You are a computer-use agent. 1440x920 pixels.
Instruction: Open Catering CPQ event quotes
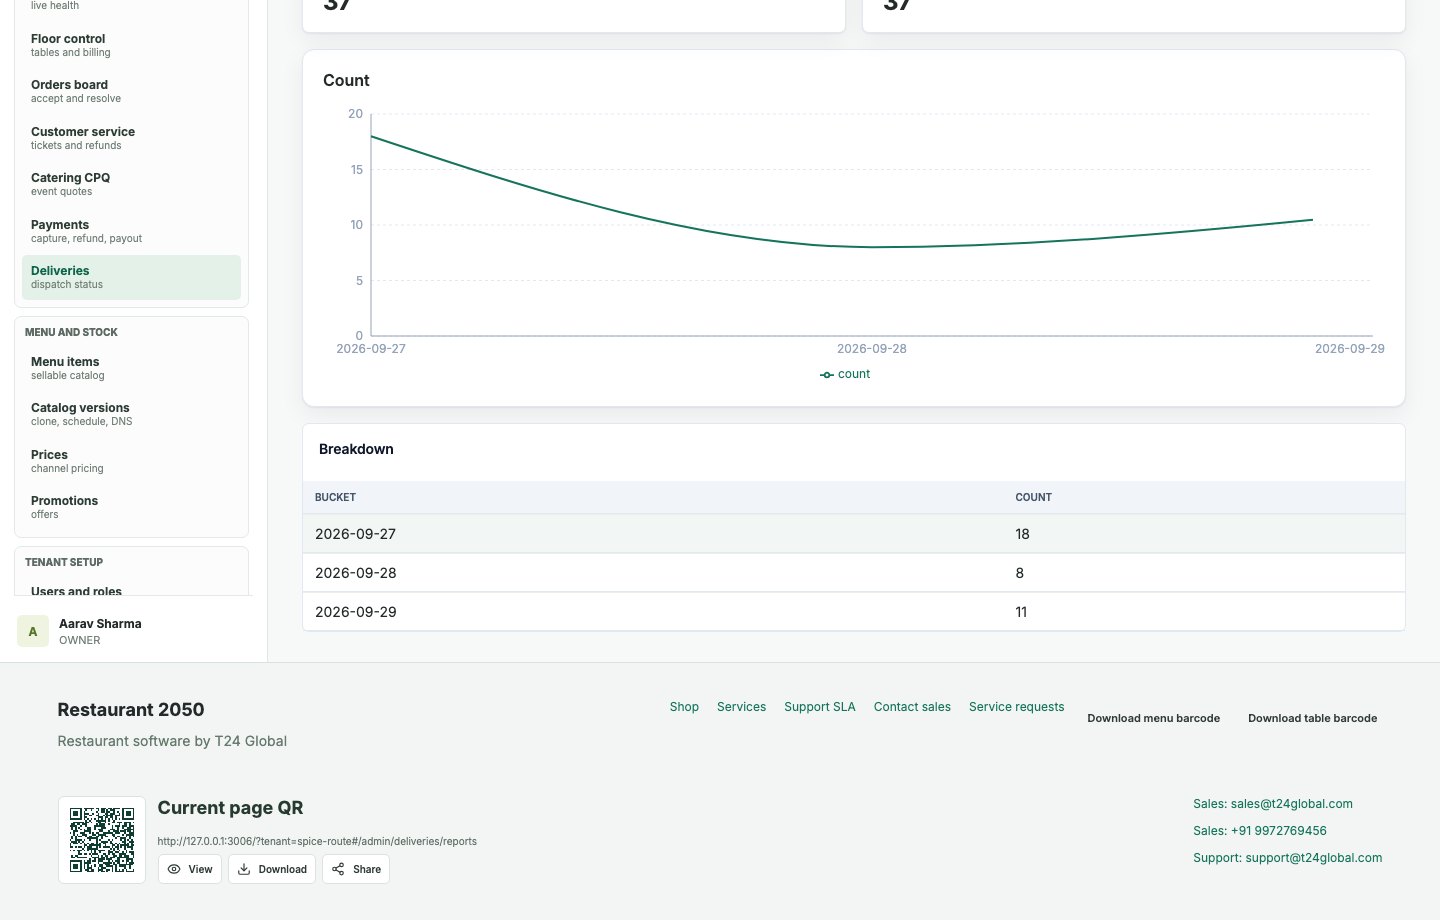click(131, 184)
